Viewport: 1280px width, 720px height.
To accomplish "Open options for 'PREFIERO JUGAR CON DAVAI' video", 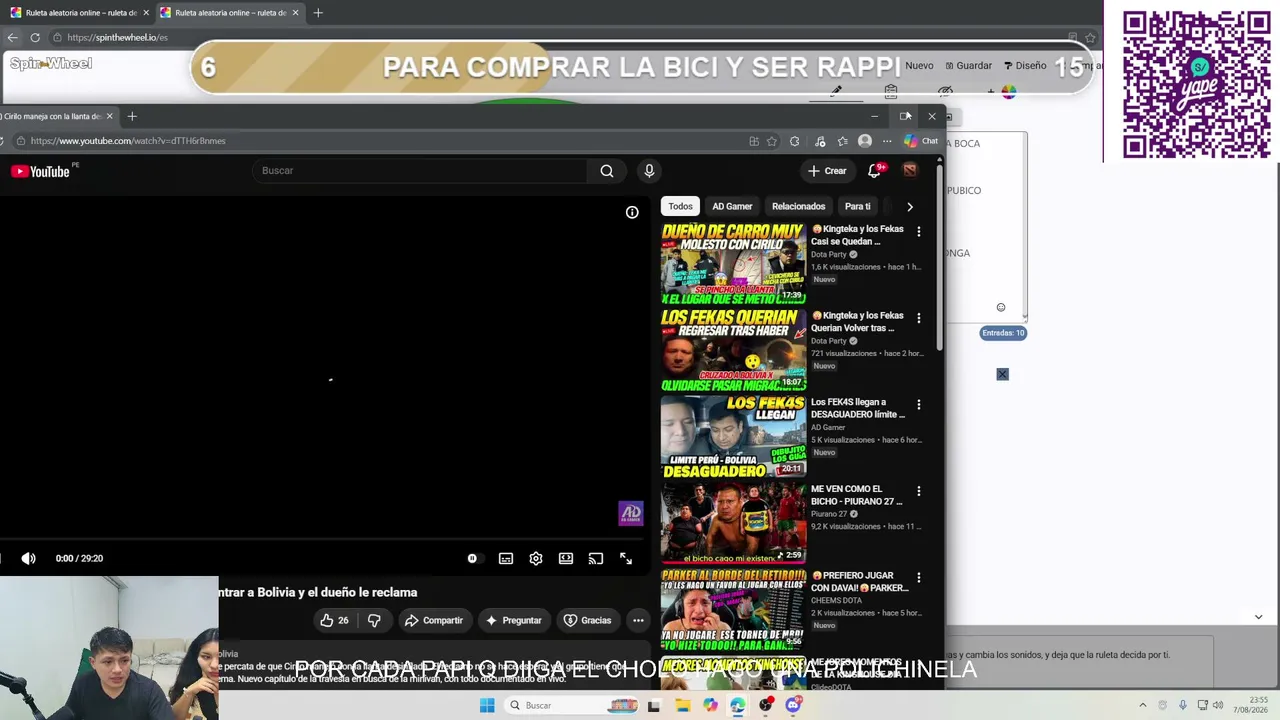I will (x=919, y=578).
